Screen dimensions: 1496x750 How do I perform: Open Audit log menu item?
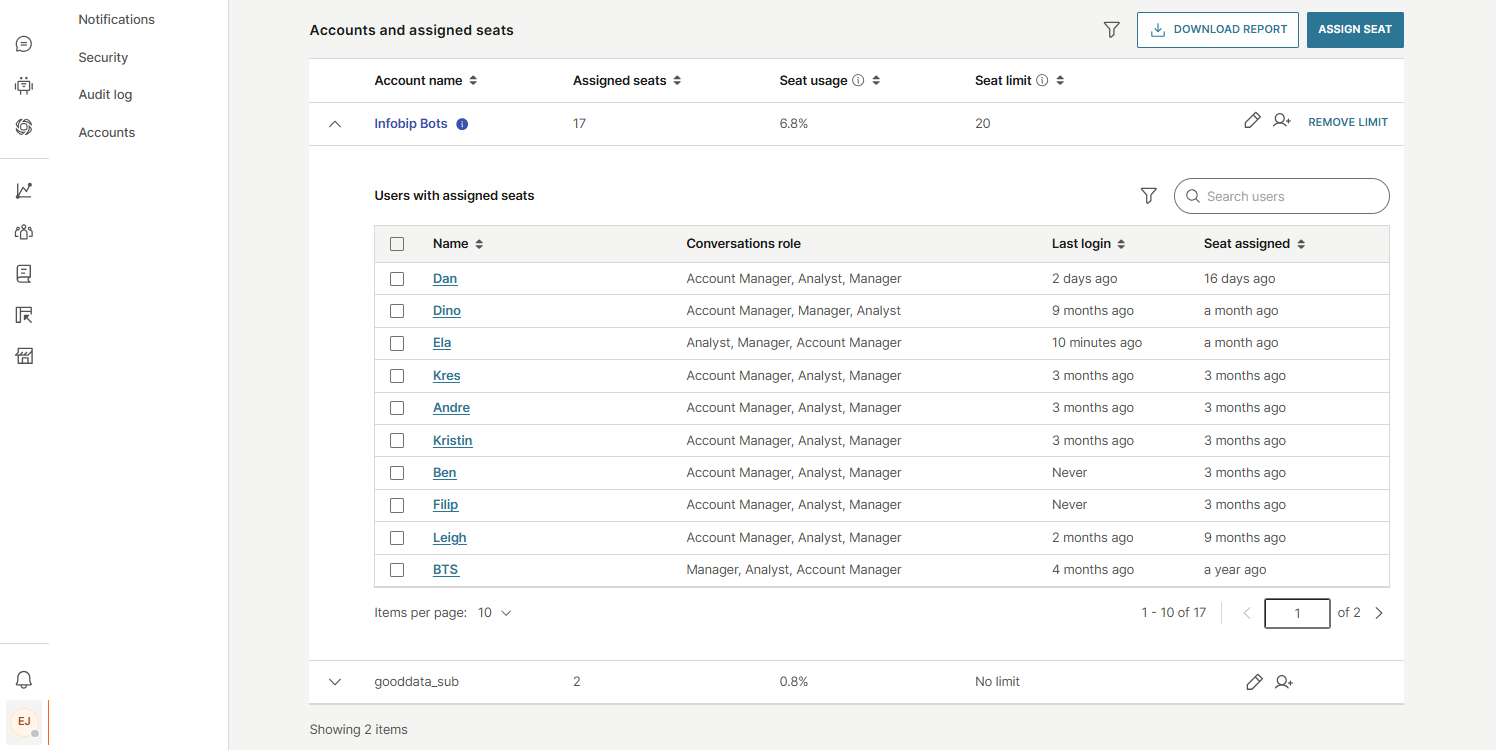(x=105, y=95)
